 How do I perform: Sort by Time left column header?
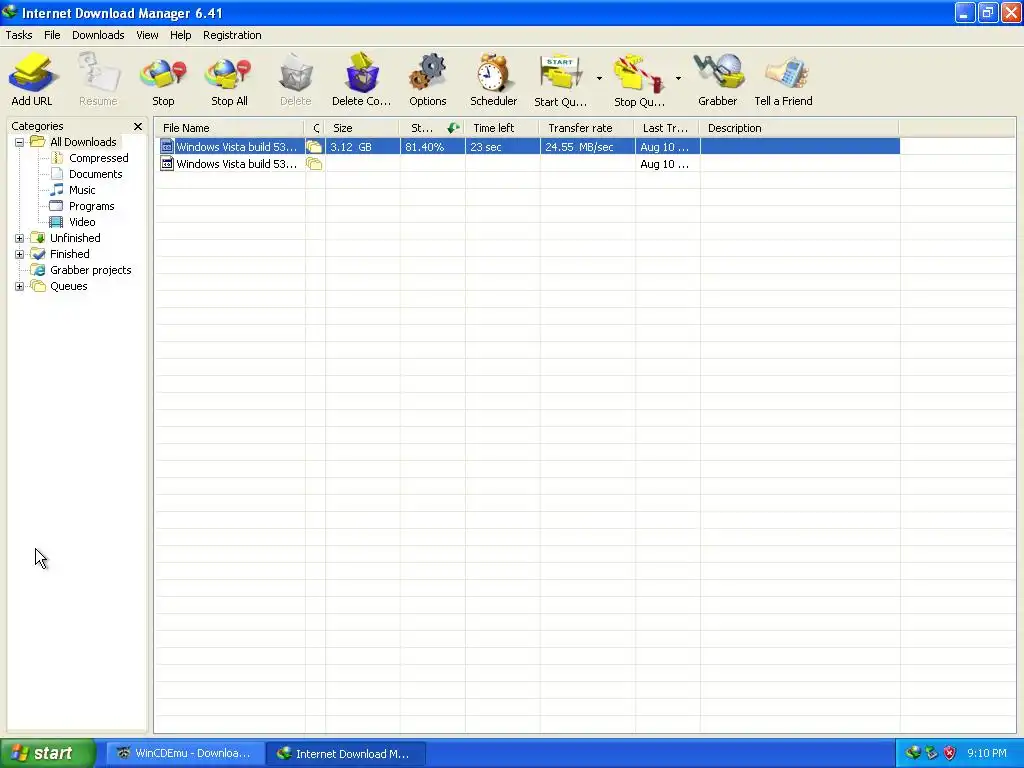coord(502,128)
